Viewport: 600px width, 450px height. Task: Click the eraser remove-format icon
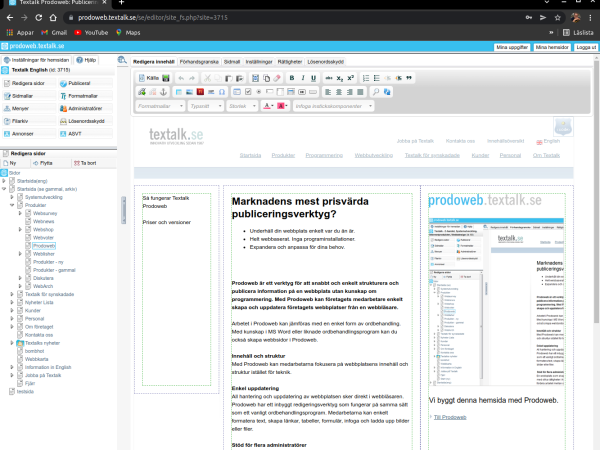pos(277,78)
